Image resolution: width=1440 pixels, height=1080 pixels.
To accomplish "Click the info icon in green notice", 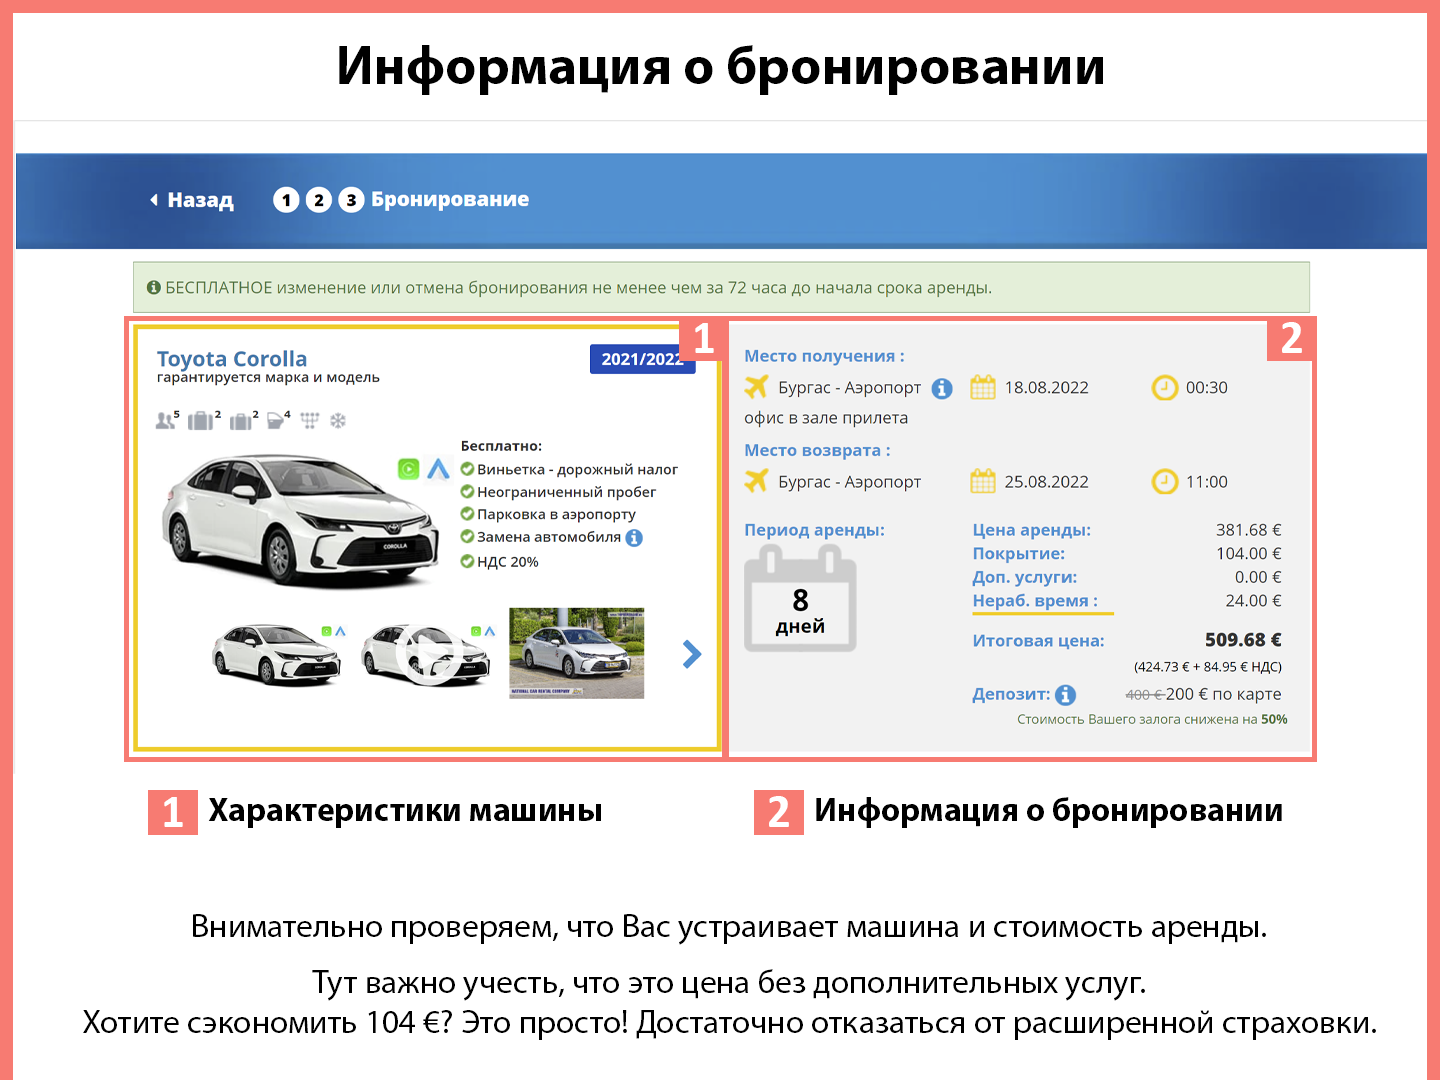I will [x=154, y=288].
